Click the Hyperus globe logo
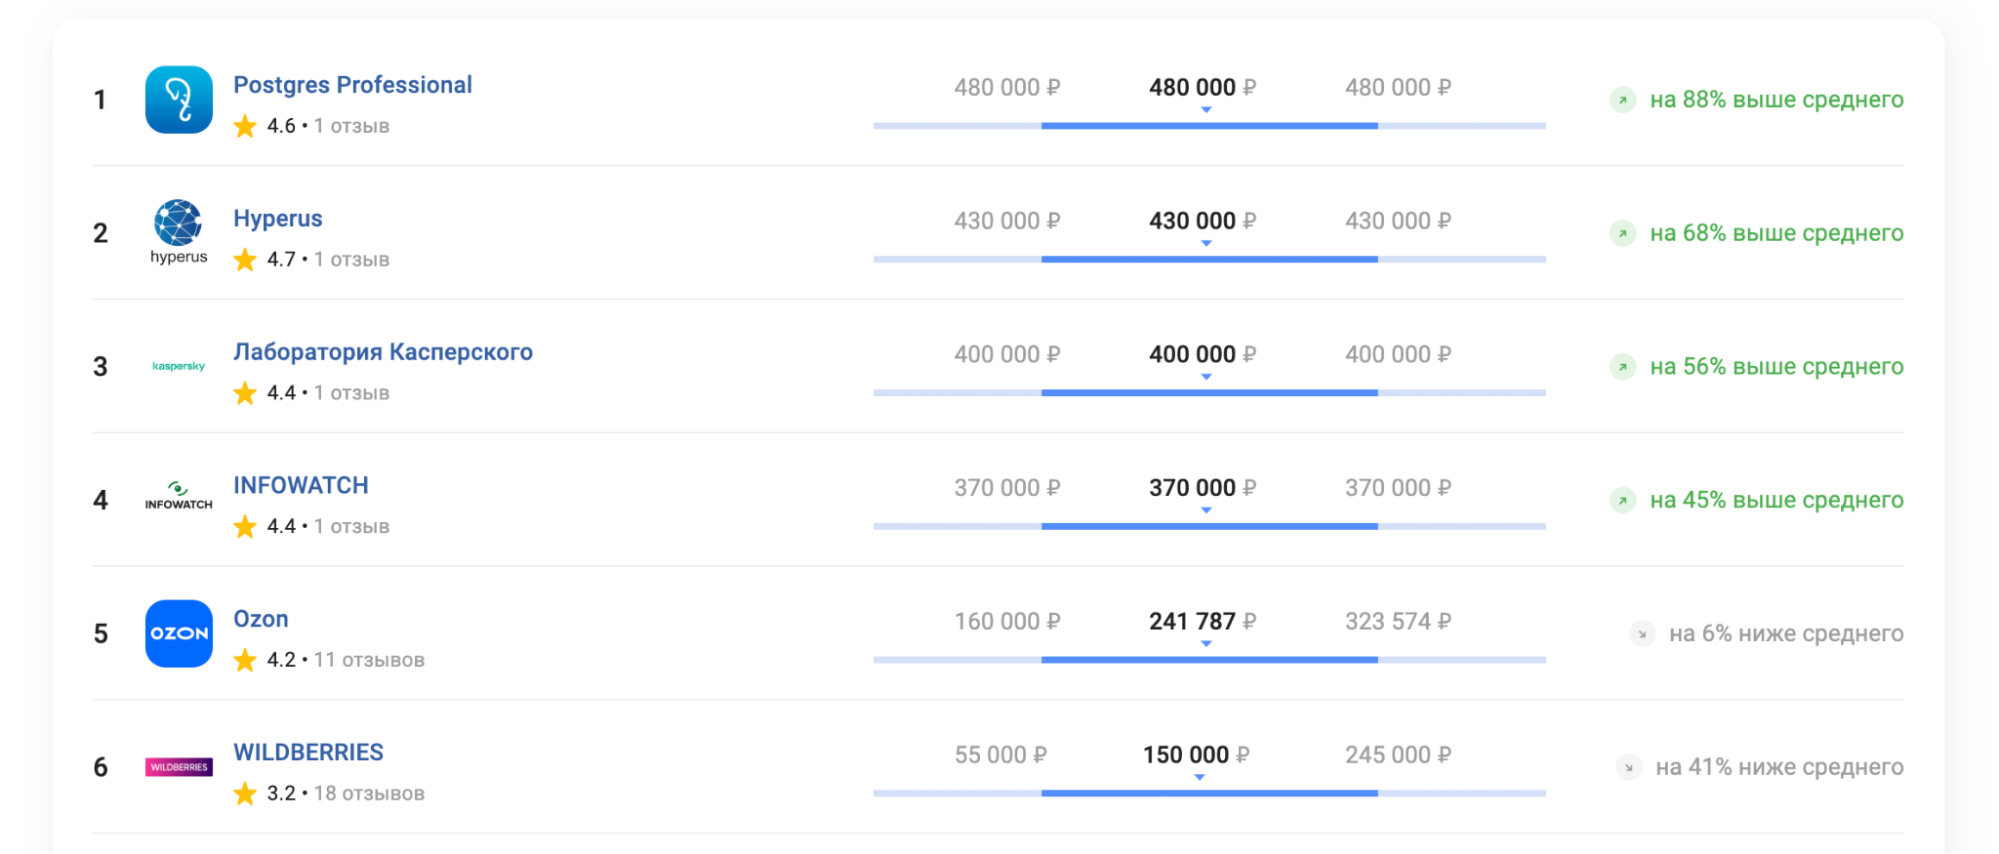 click(x=178, y=223)
